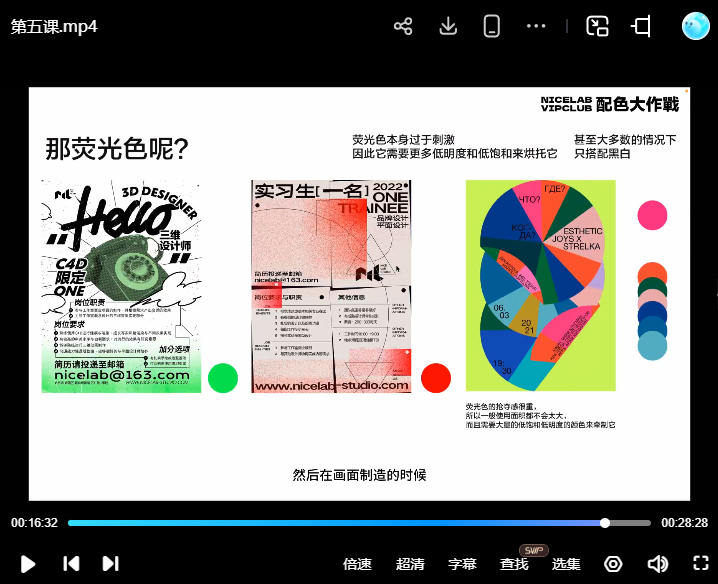
Task: Open the 字幕 subtitles options
Action: [462, 564]
